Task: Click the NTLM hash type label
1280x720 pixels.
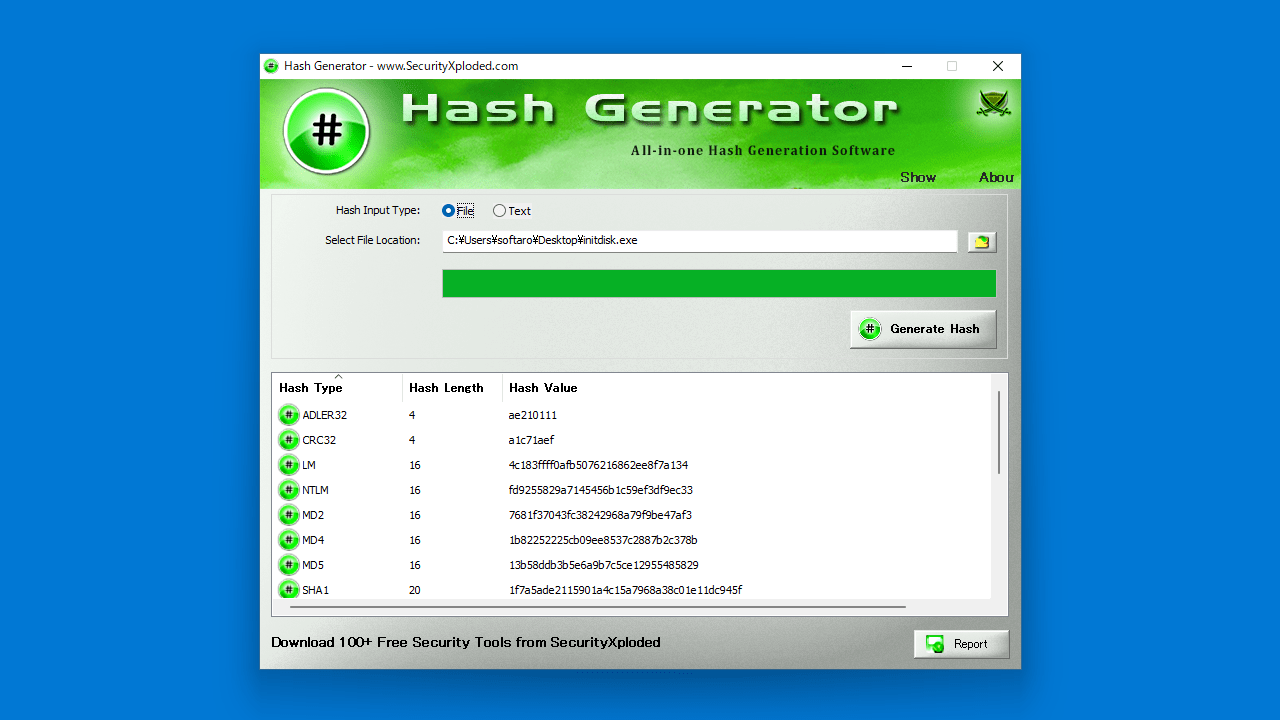Action: click(315, 490)
